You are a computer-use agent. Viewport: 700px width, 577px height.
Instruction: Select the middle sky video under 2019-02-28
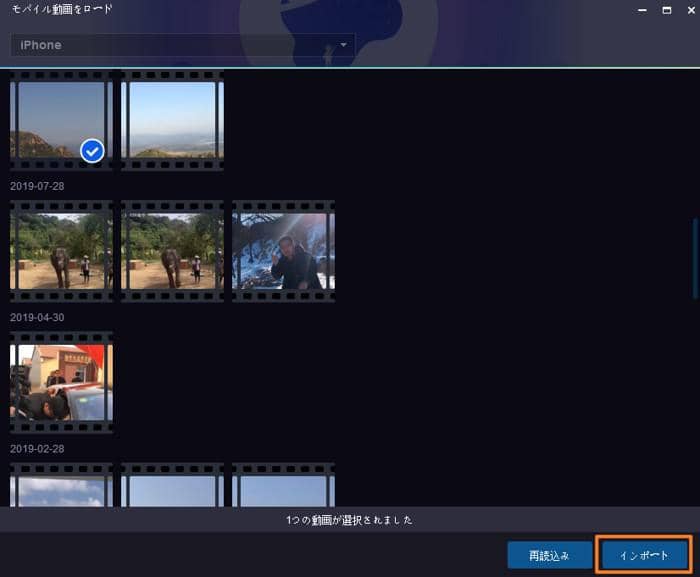click(x=172, y=485)
